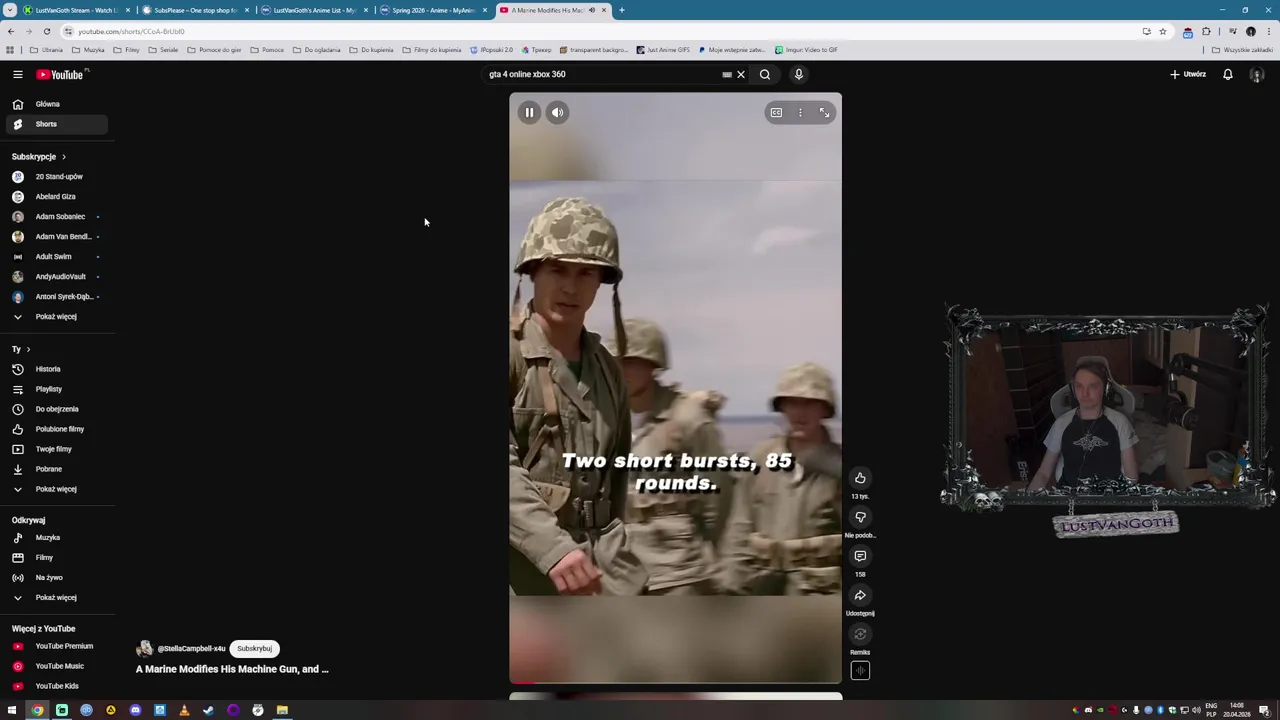Screen dimensions: 1280x720
Task: Dislike this short
Action: (860, 517)
